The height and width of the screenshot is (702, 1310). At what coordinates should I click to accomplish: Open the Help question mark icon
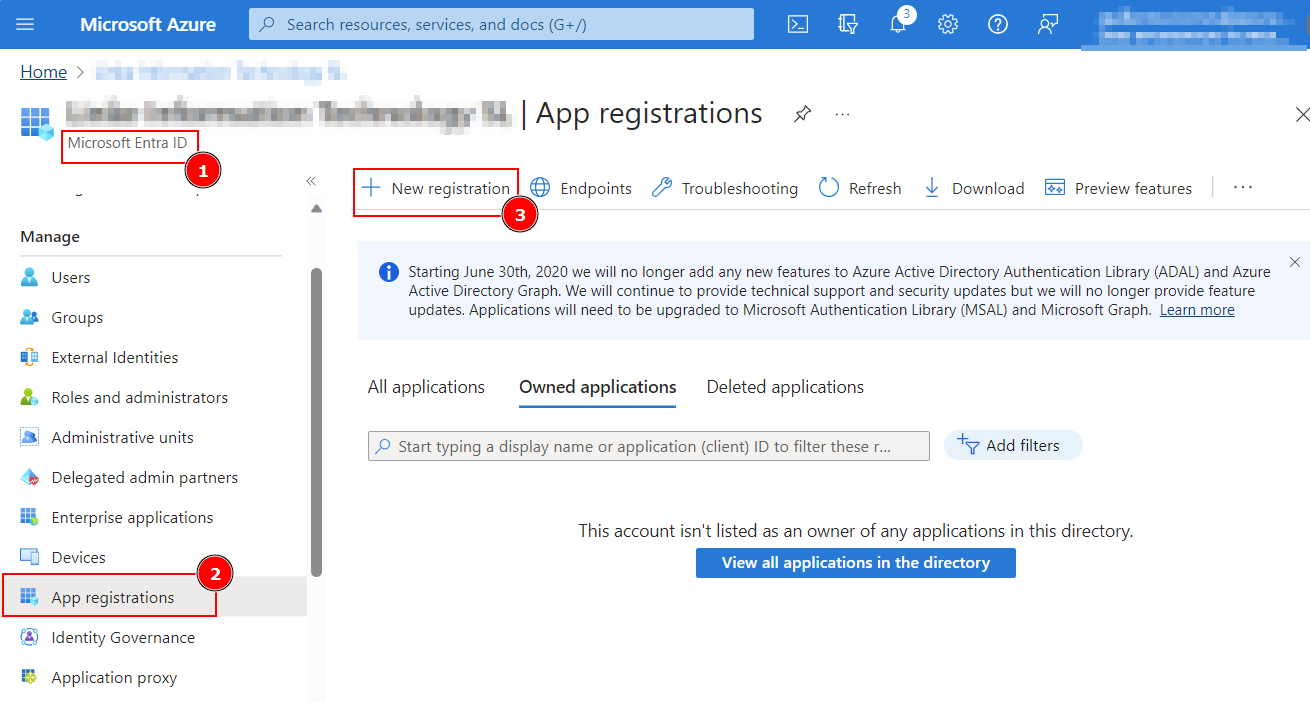[x=998, y=24]
